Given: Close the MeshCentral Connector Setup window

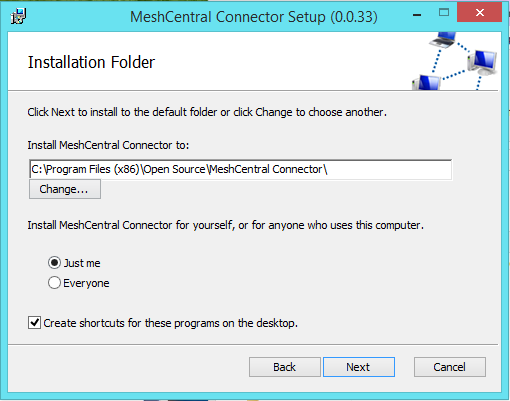Looking at the screenshot, I should 480,13.
